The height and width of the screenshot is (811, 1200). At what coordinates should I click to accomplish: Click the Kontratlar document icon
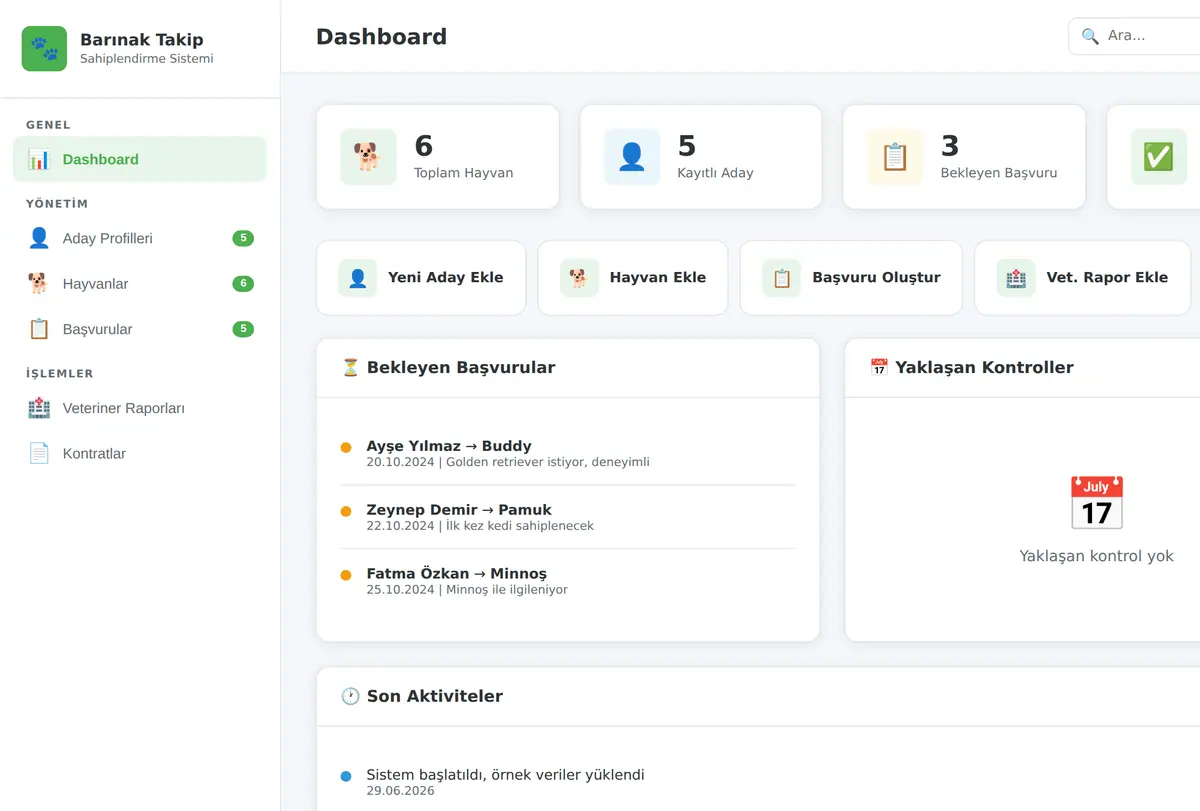(39, 453)
